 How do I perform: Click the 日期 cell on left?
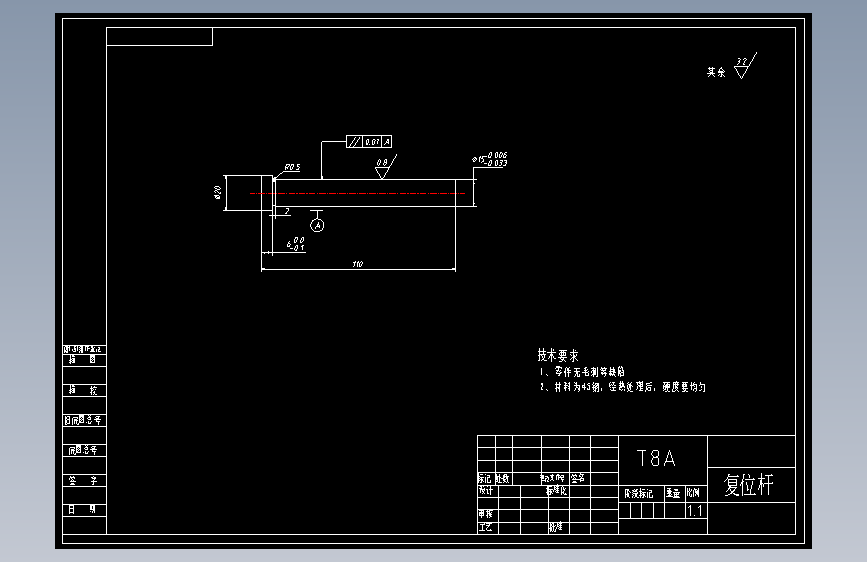[x=84, y=510]
